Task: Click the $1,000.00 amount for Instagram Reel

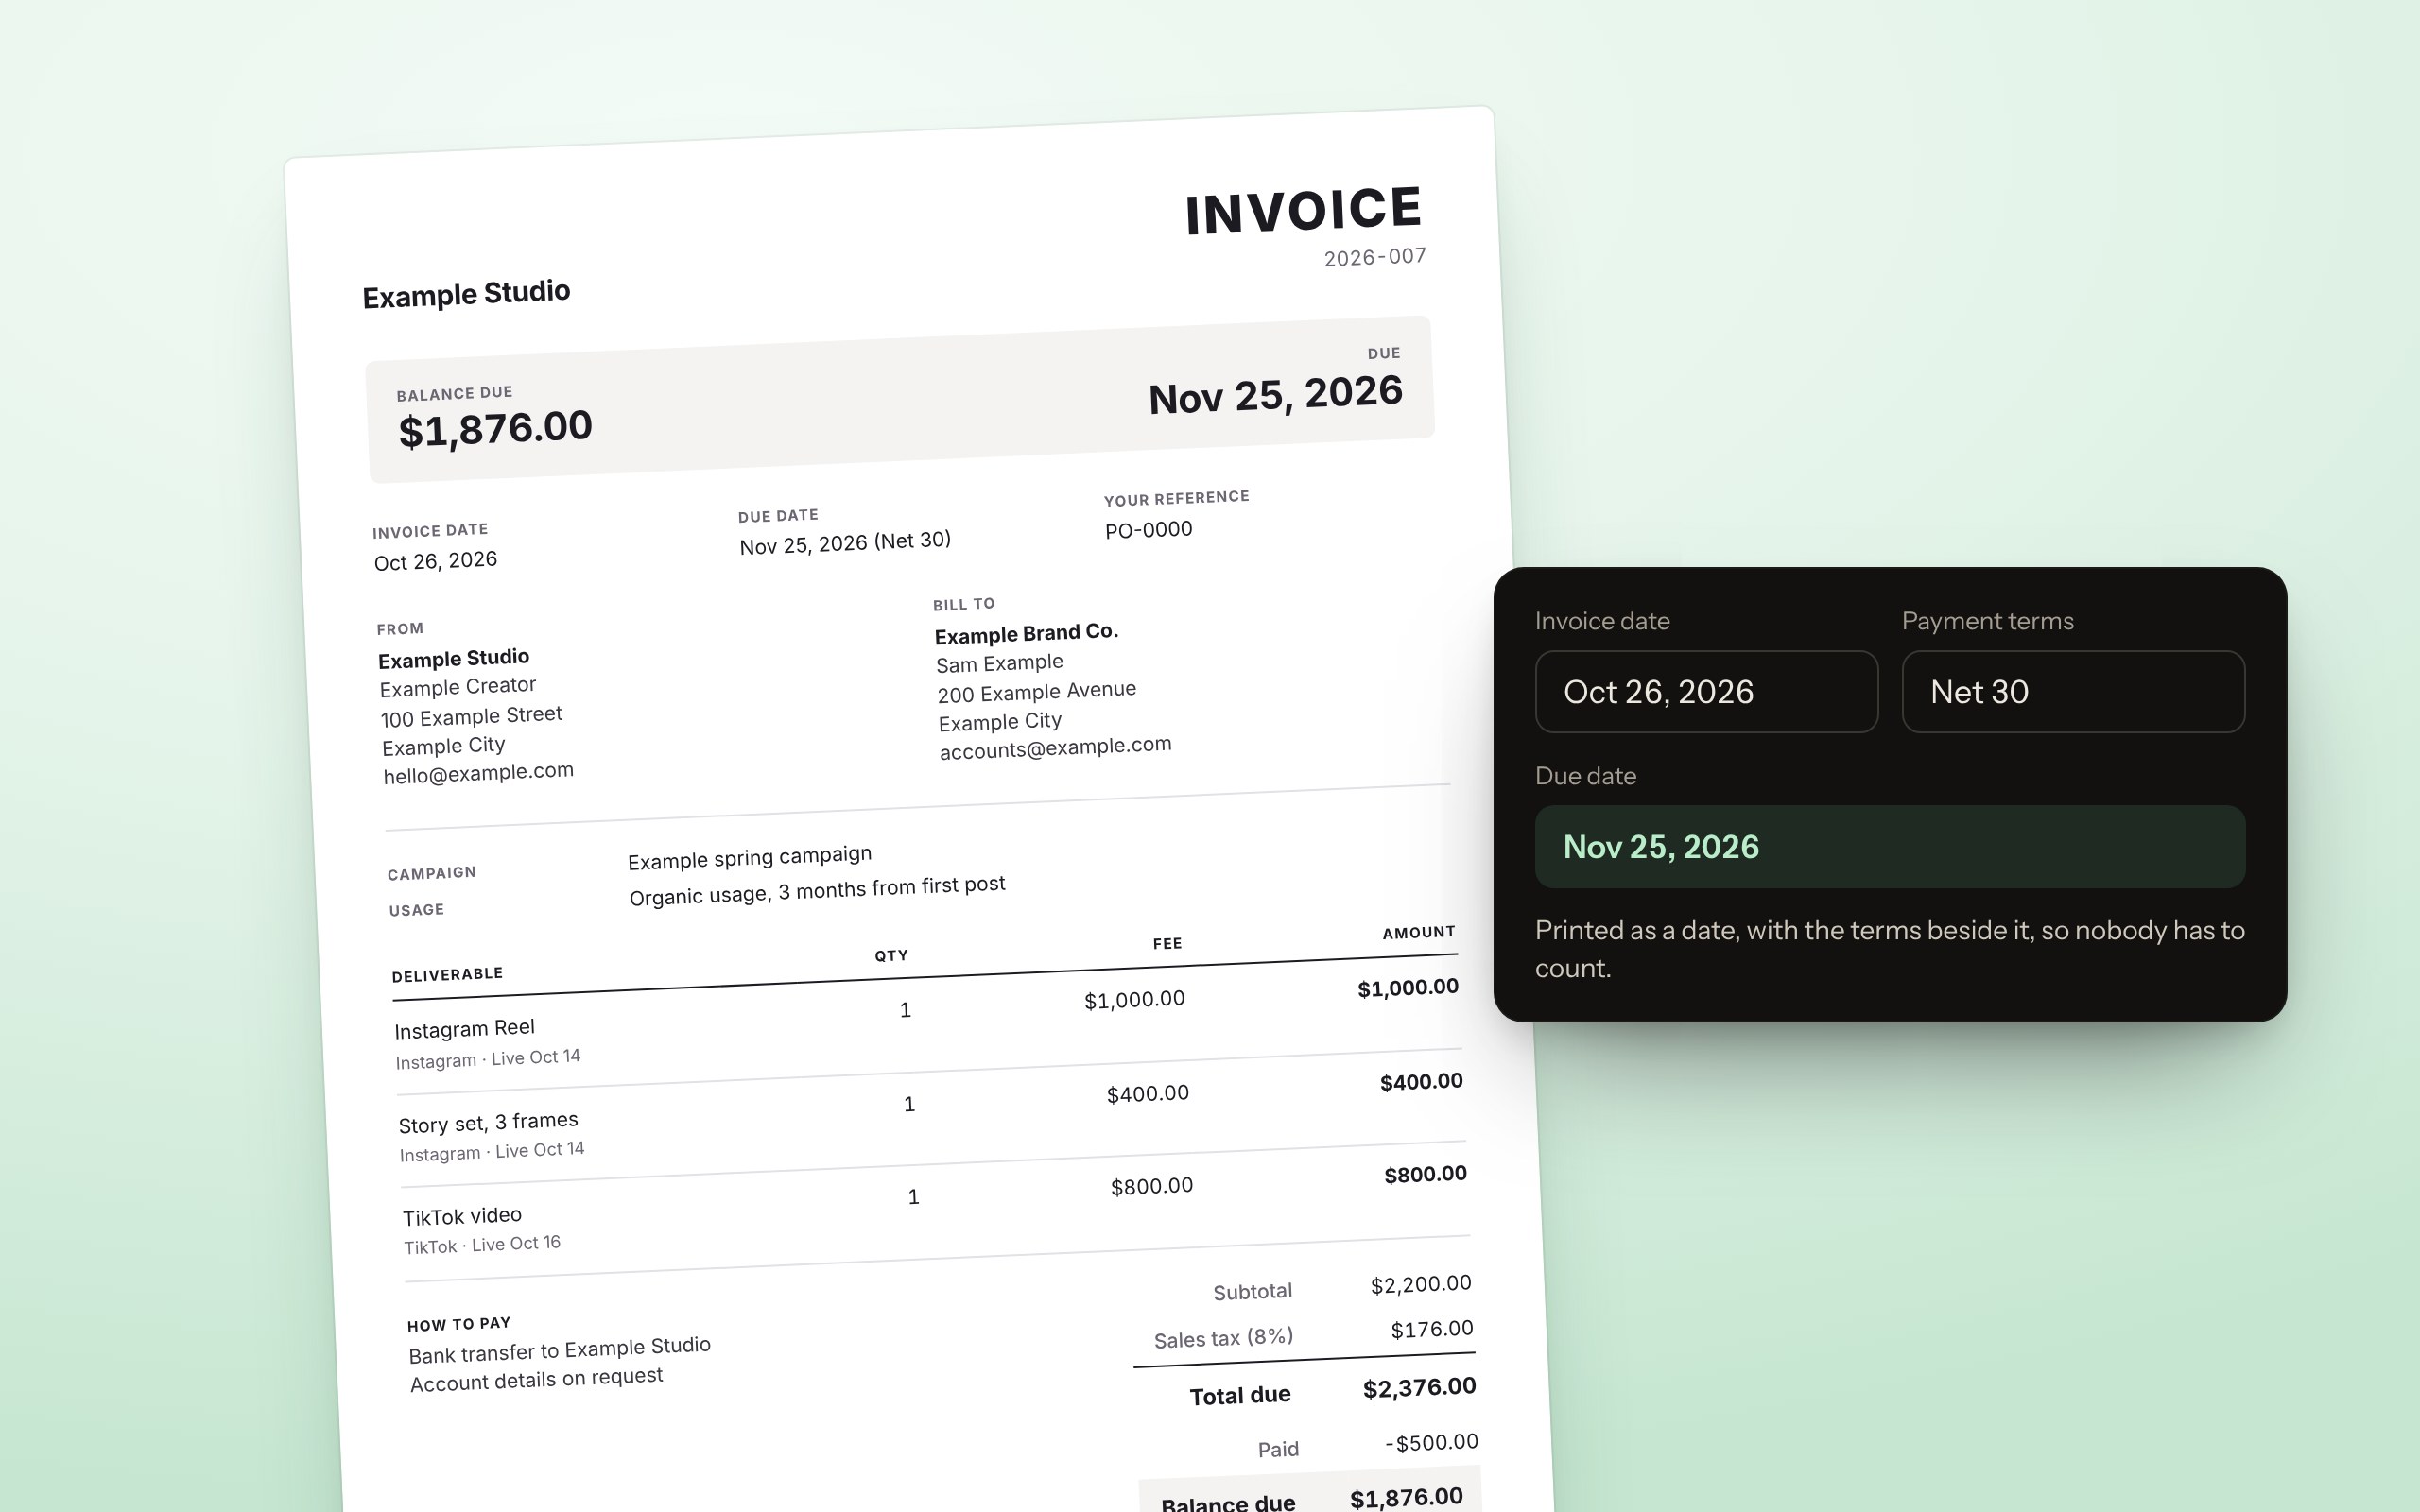Action: pyautogui.click(x=1407, y=988)
